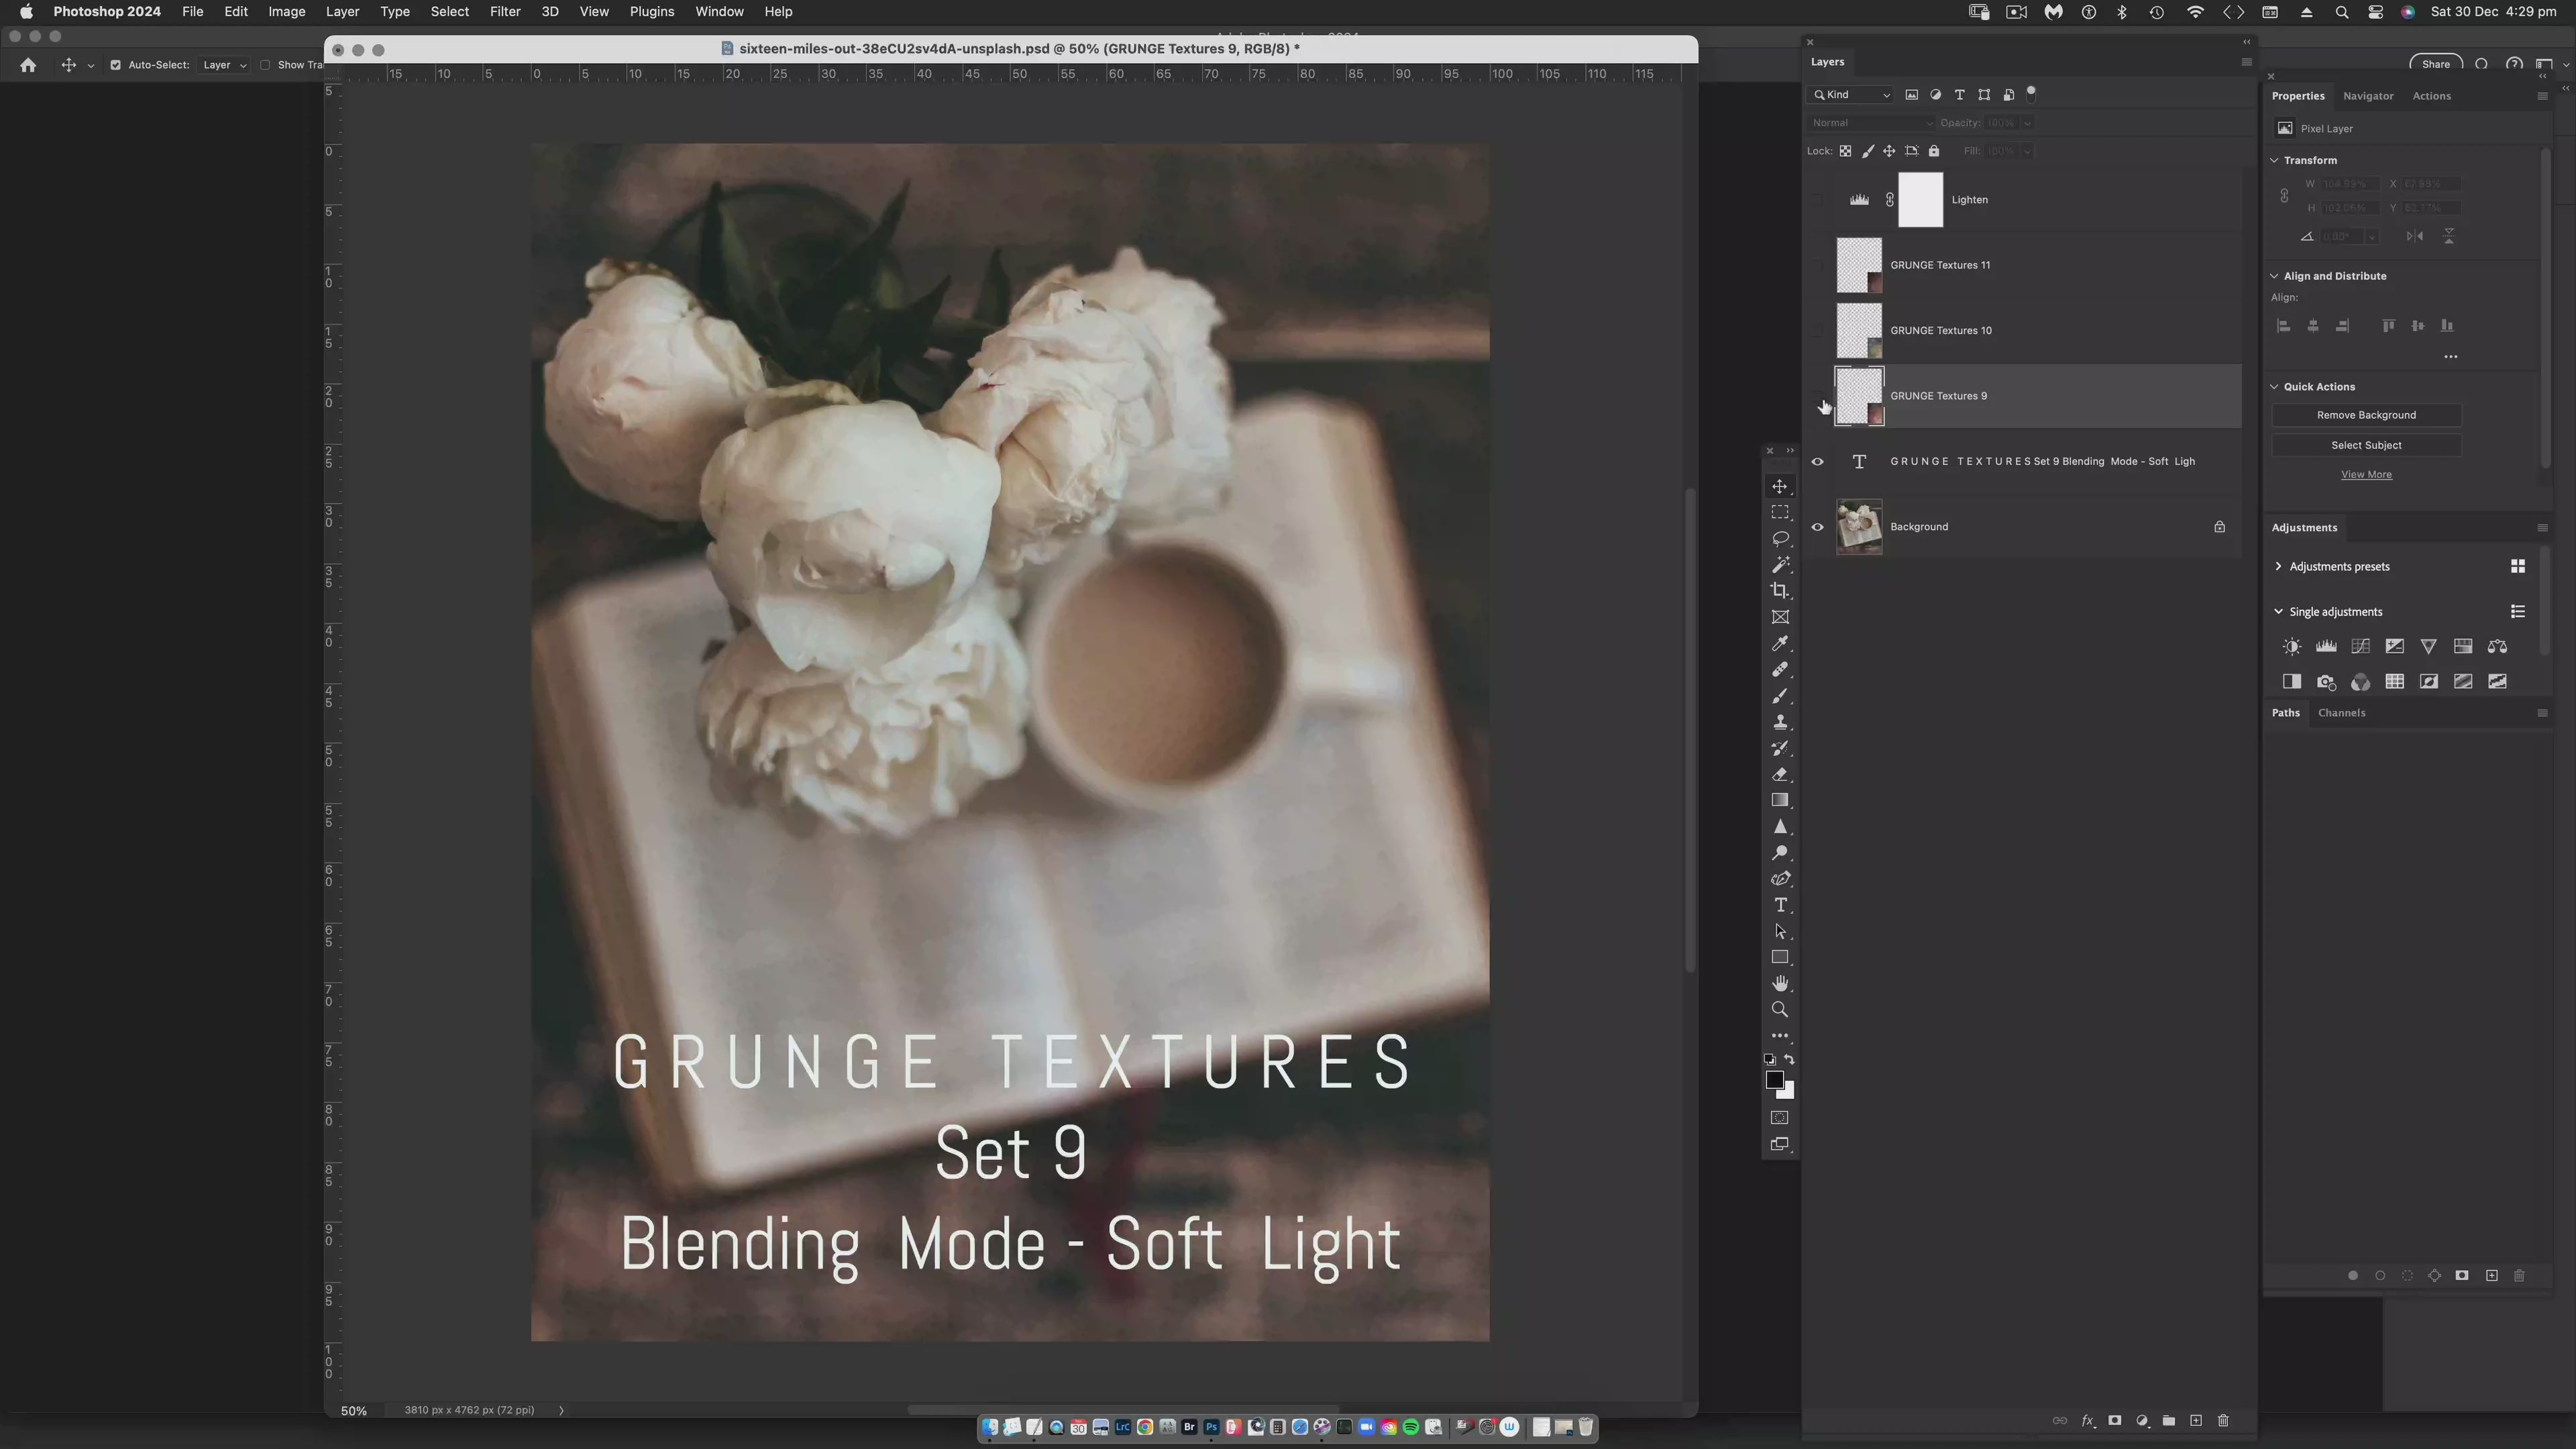This screenshot has height=1449, width=2576.
Task: Select the Crop tool
Action: point(1780,591)
